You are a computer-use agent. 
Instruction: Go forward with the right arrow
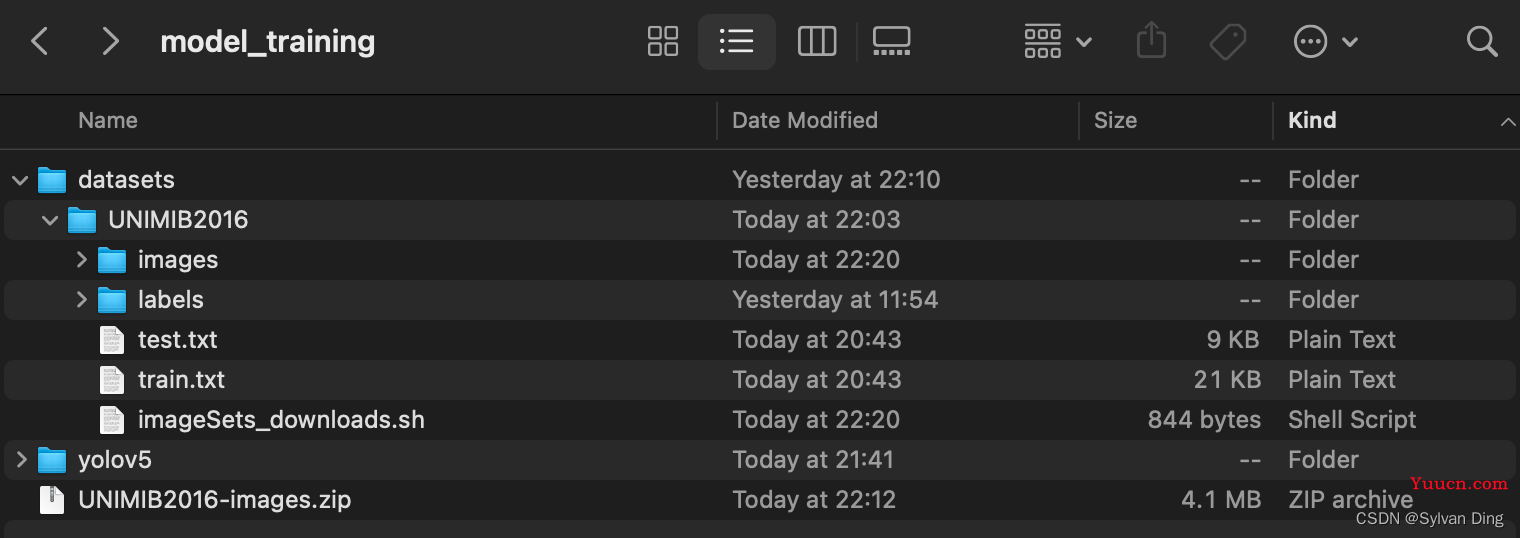(110, 41)
